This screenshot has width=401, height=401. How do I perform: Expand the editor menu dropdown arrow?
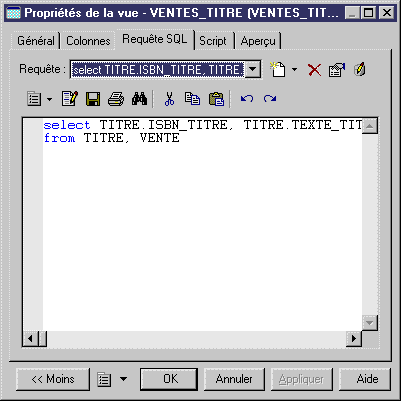(49, 99)
